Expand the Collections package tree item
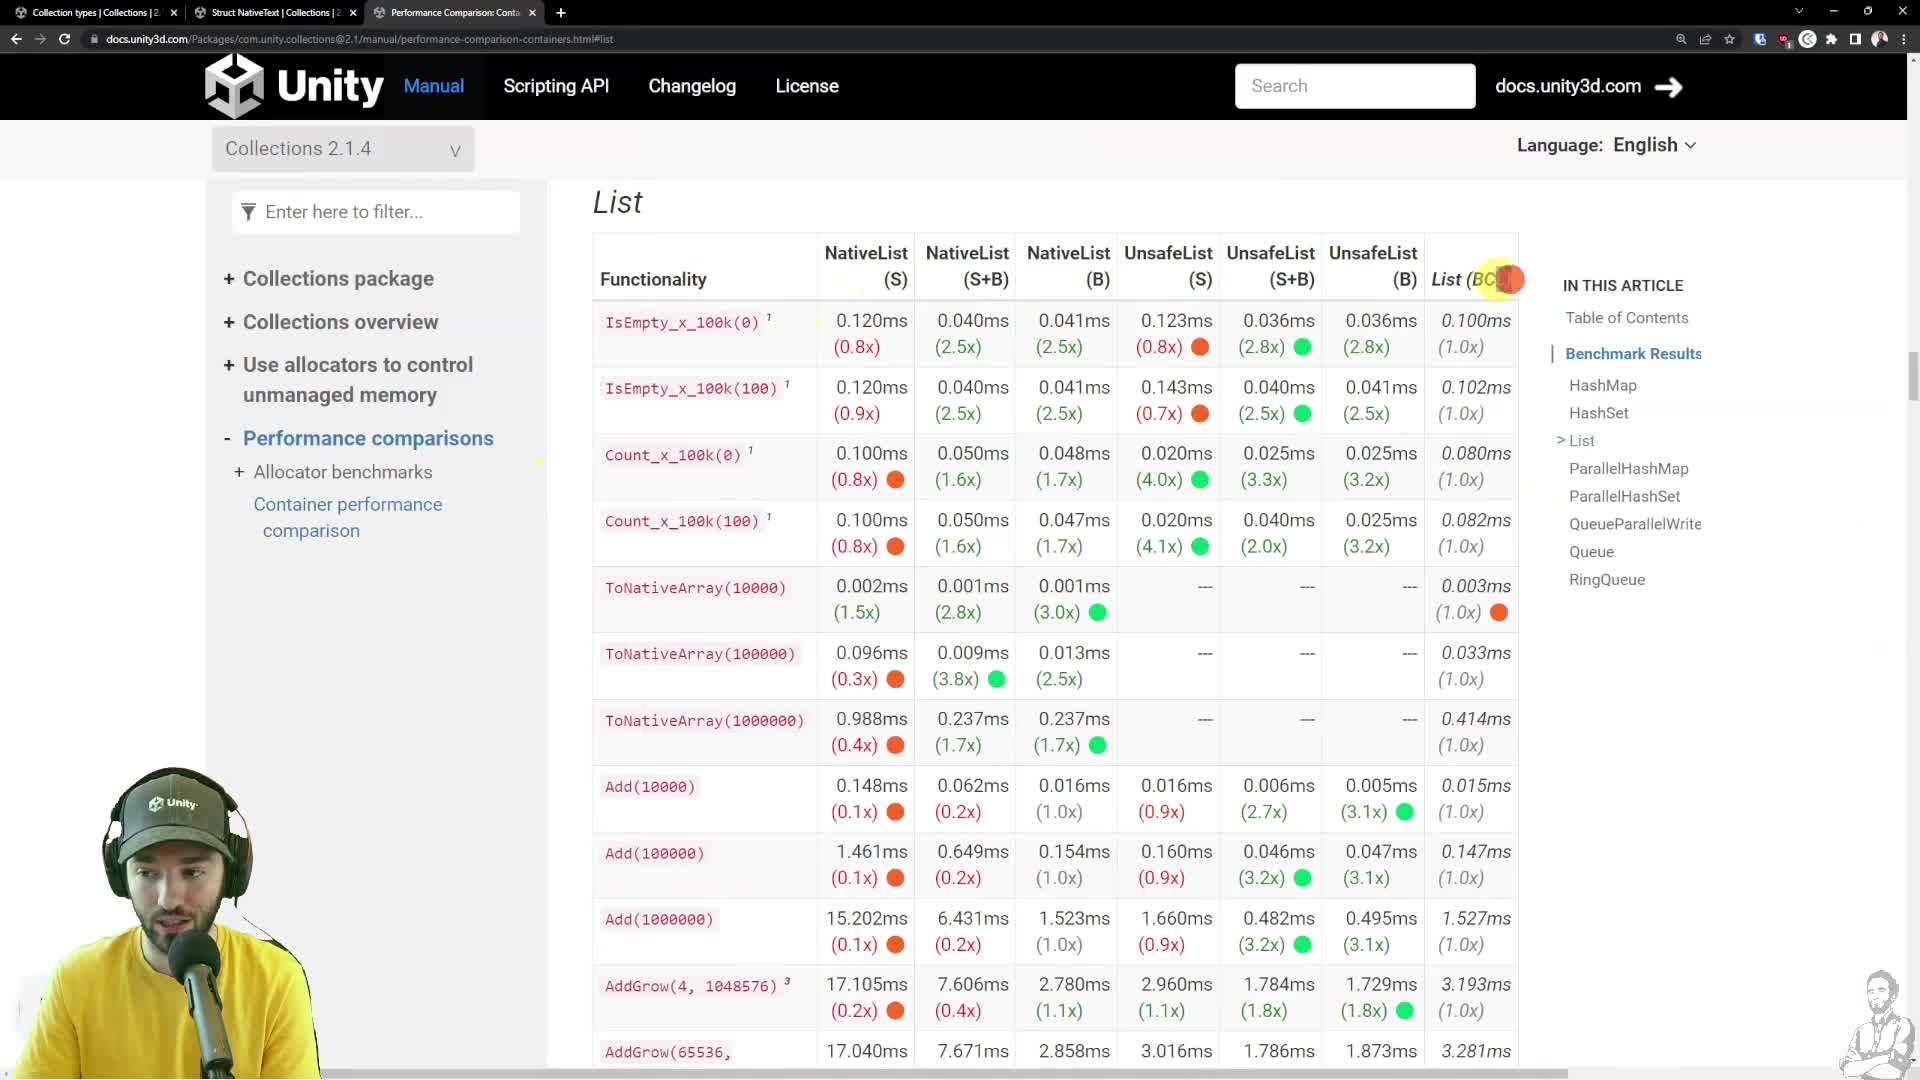1920x1080 pixels. 228,278
